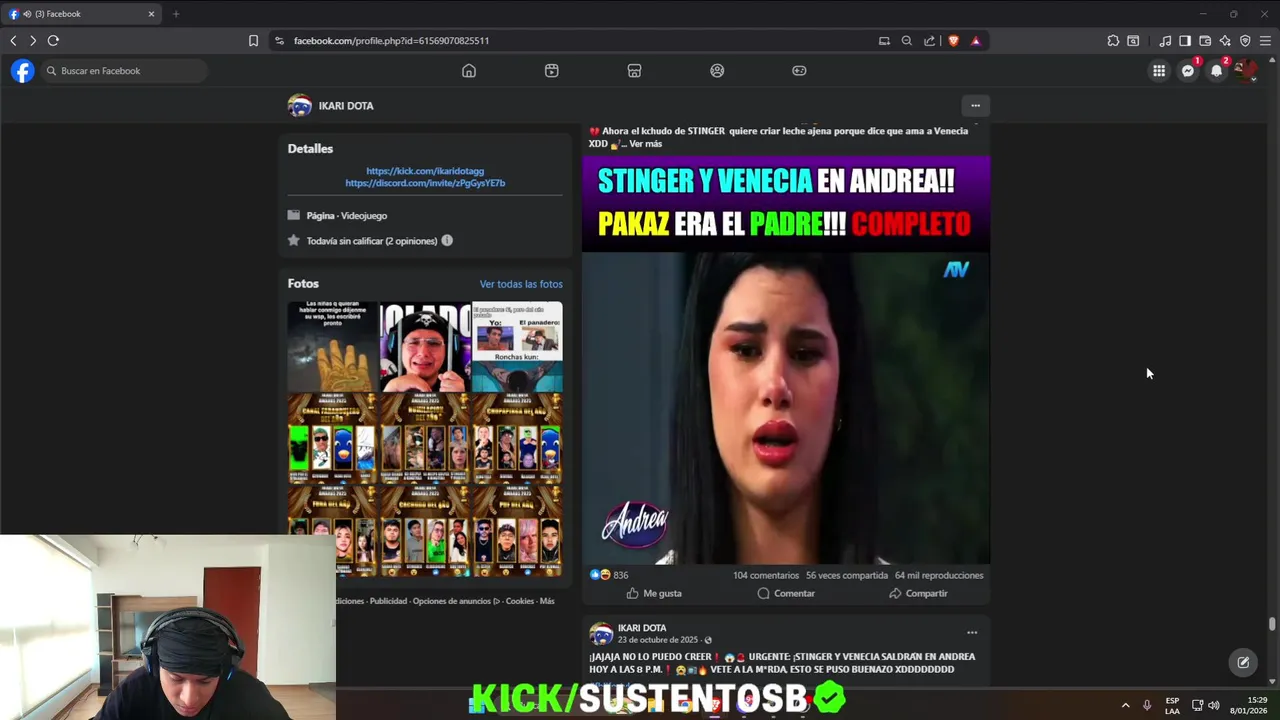Open the crying streamer photo thumbnail
Screen dimensions: 1280x720
tap(425, 346)
